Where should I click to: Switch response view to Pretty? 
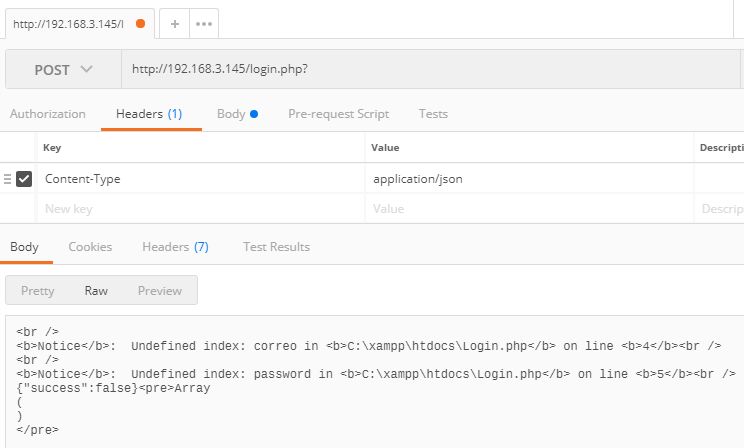37,290
